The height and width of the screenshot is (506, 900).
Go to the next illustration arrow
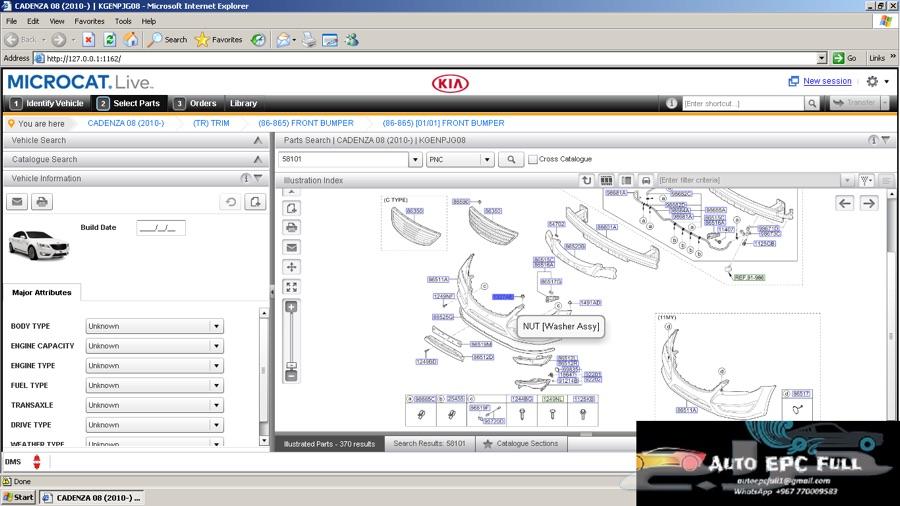coord(869,203)
